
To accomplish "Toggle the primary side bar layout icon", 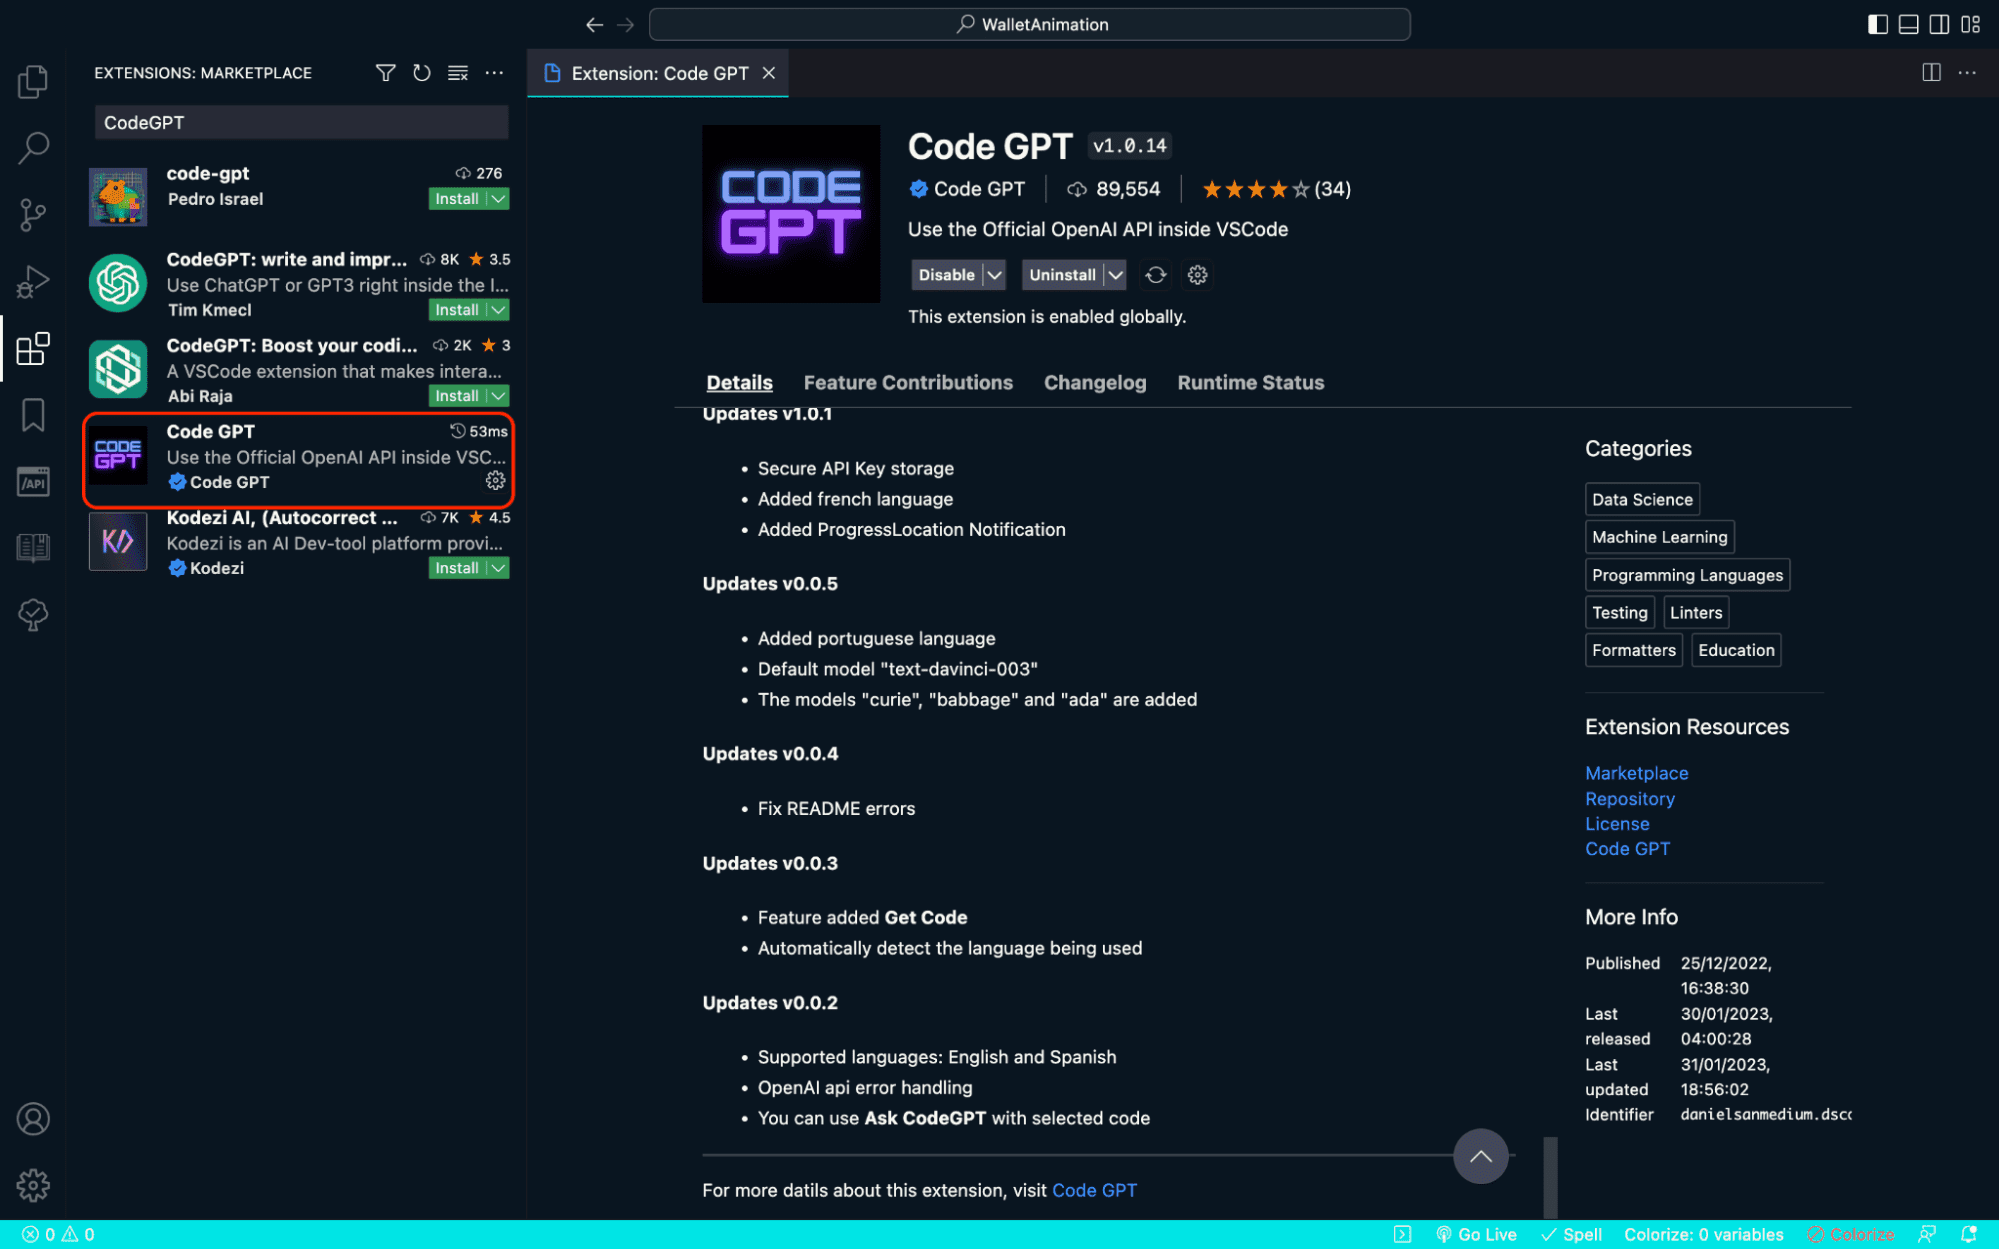I will [1877, 25].
